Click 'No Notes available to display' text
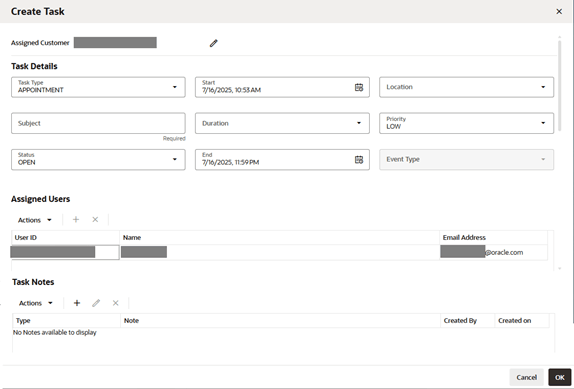The width and height of the screenshot is (574, 389). click(55, 332)
